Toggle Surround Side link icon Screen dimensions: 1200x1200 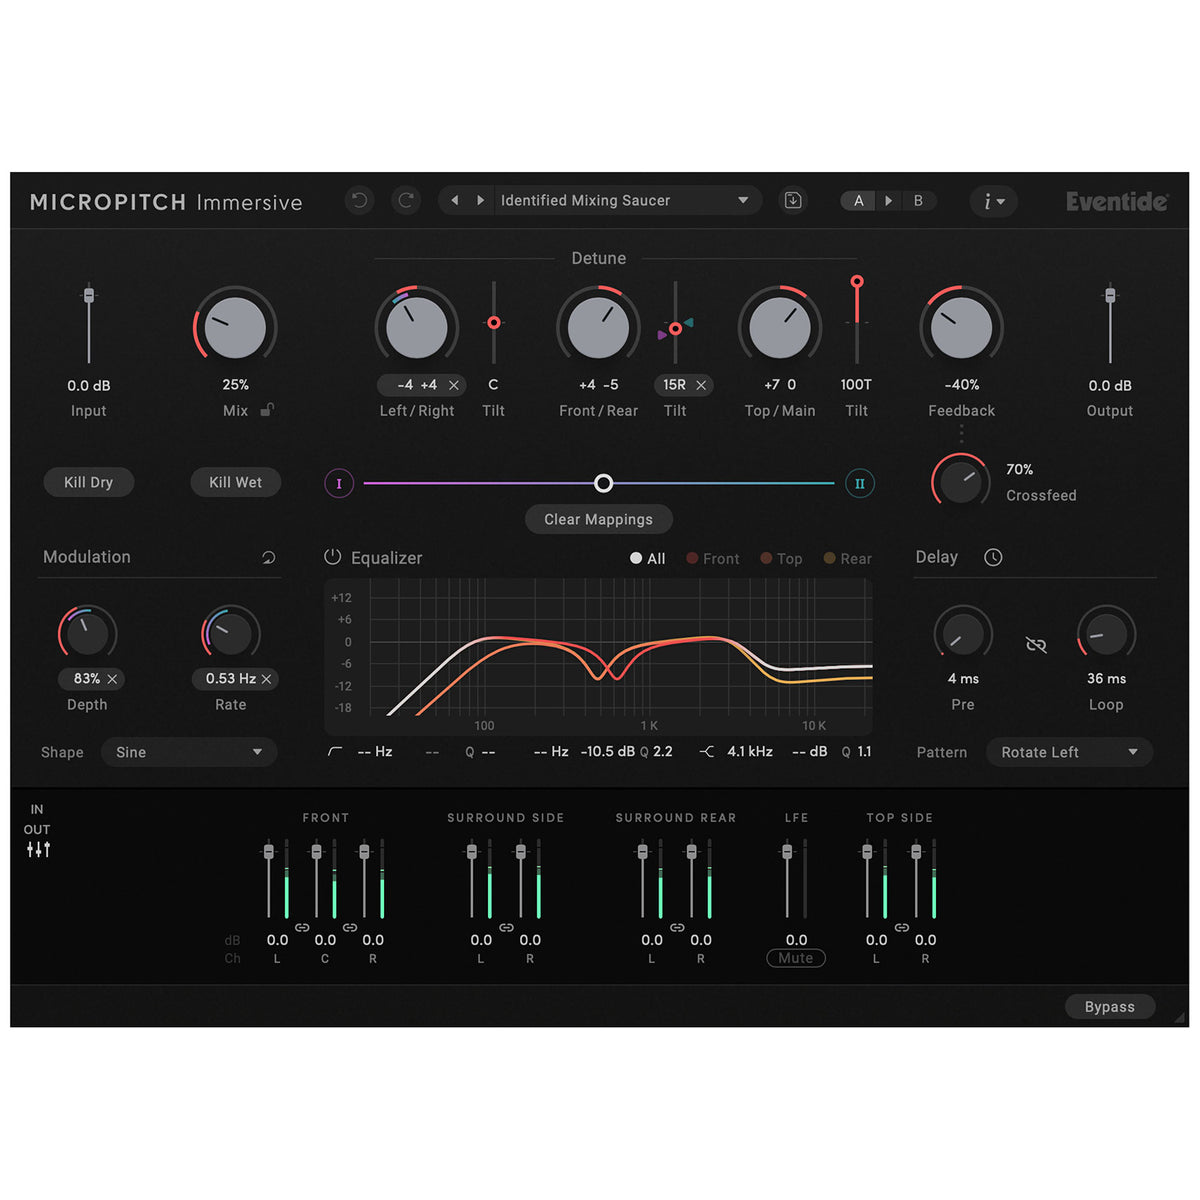pos(506,928)
